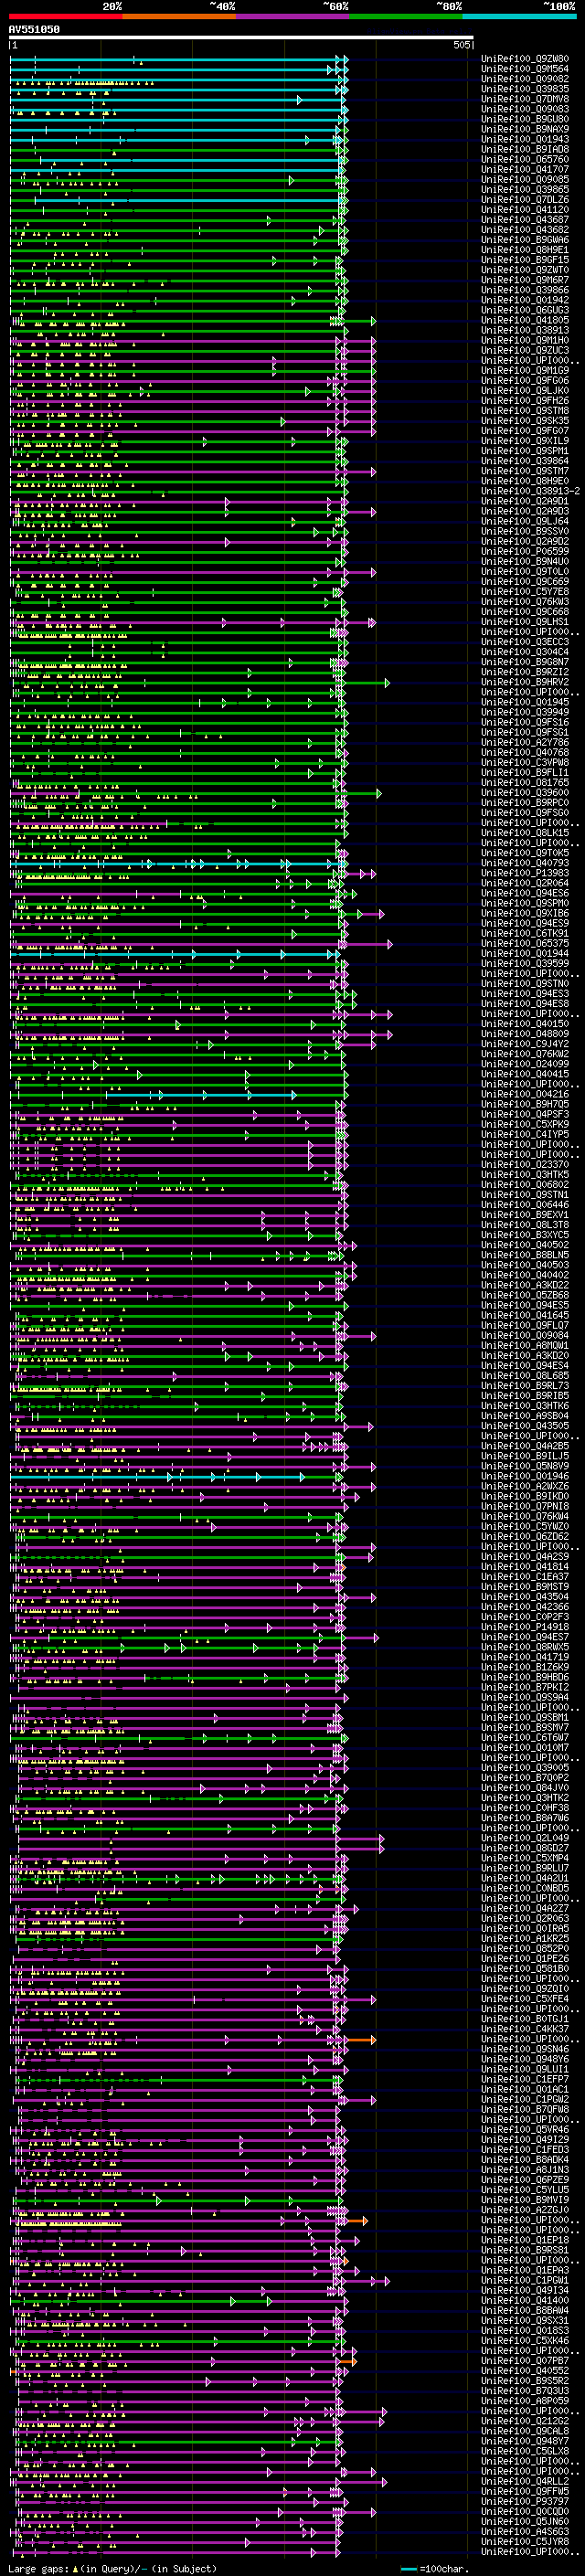Open hit UniRef100_Q7DMV8

[525, 99]
